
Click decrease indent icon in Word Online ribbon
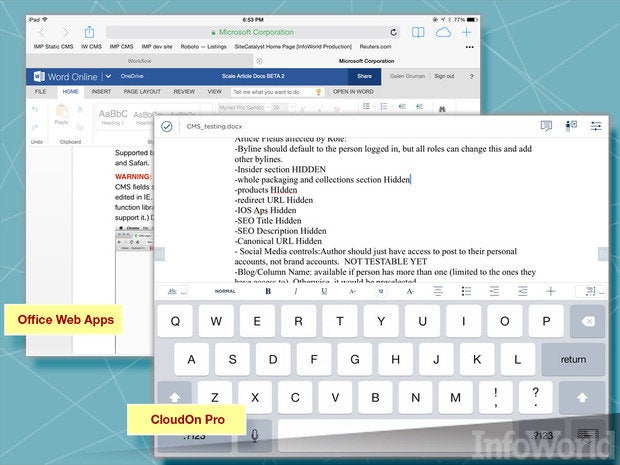click(402, 106)
